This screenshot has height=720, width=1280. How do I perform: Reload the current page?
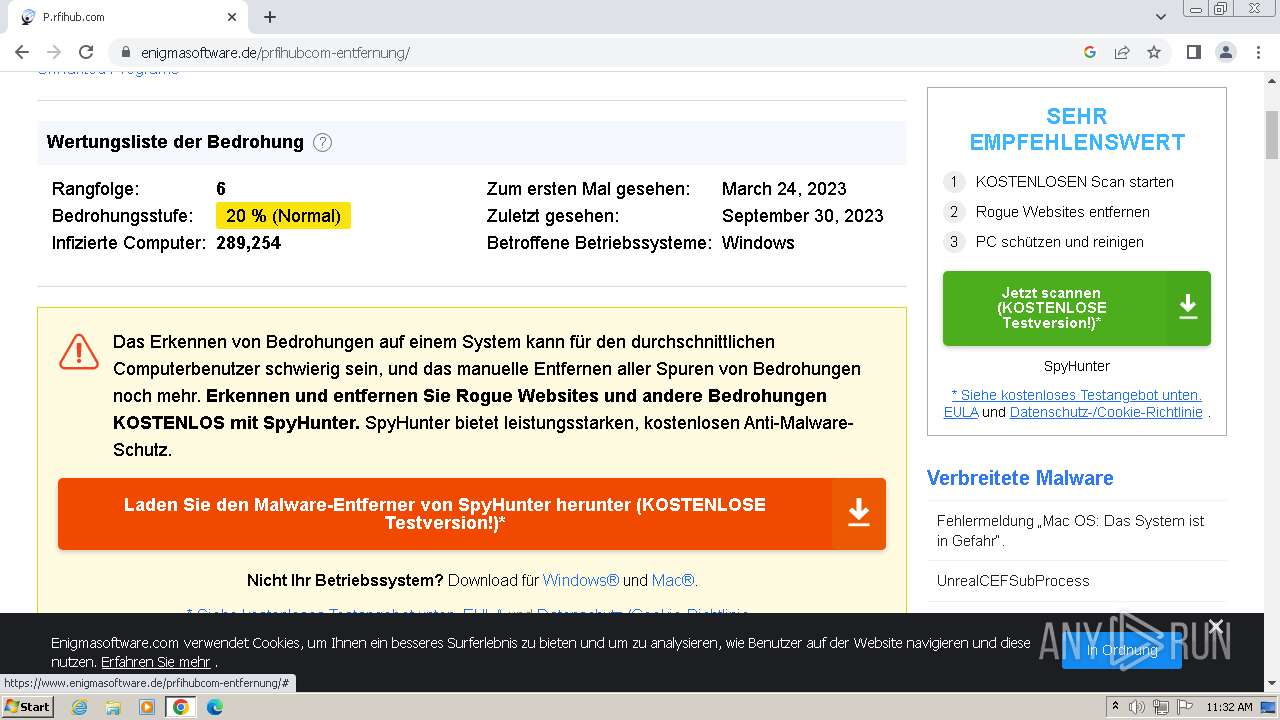click(86, 52)
